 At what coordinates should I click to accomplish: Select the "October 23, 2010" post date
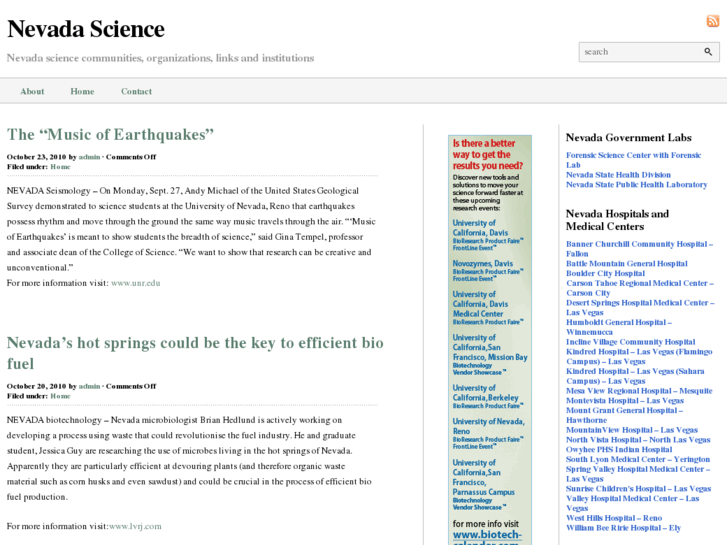pyautogui.click(x=37, y=157)
